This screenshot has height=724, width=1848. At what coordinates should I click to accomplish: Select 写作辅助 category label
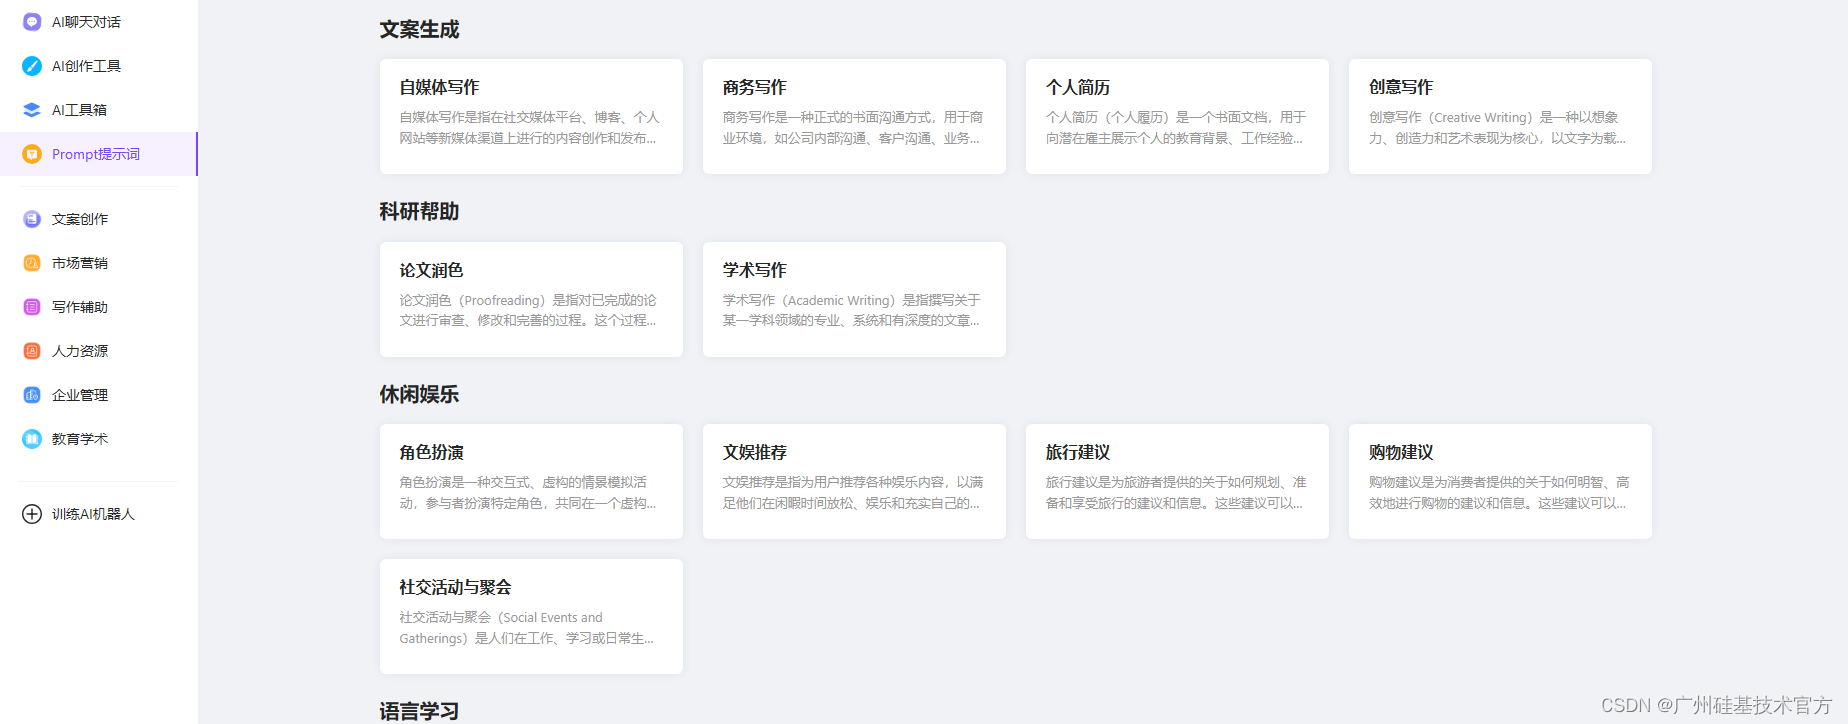(80, 307)
